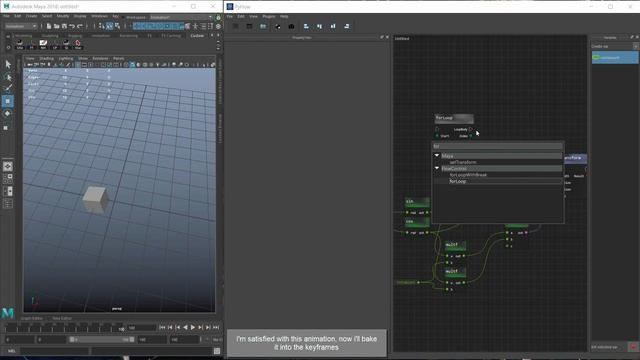Click the node search field containing 'for'
This screenshot has height=360, width=640.
point(498,146)
